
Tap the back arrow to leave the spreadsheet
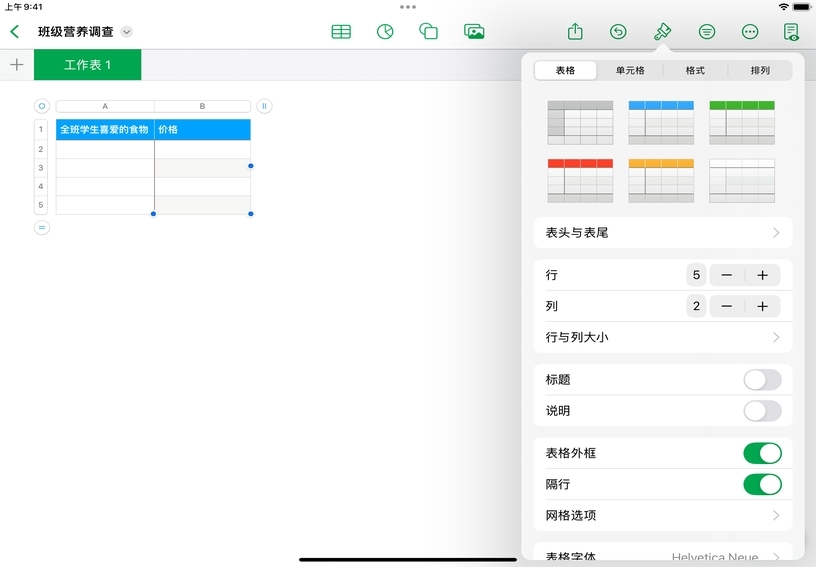(x=15, y=32)
